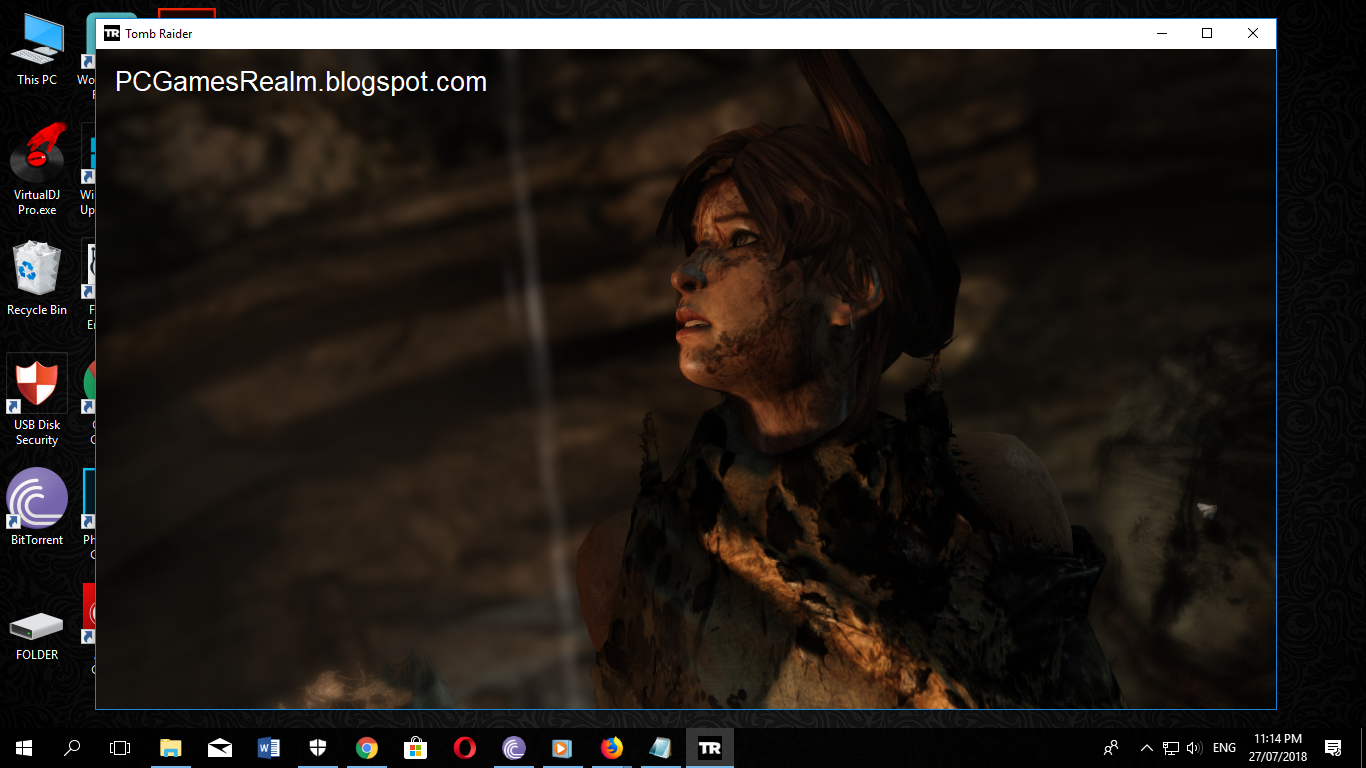Open the People tray icon
Image resolution: width=1366 pixels, height=768 pixels.
click(1111, 747)
